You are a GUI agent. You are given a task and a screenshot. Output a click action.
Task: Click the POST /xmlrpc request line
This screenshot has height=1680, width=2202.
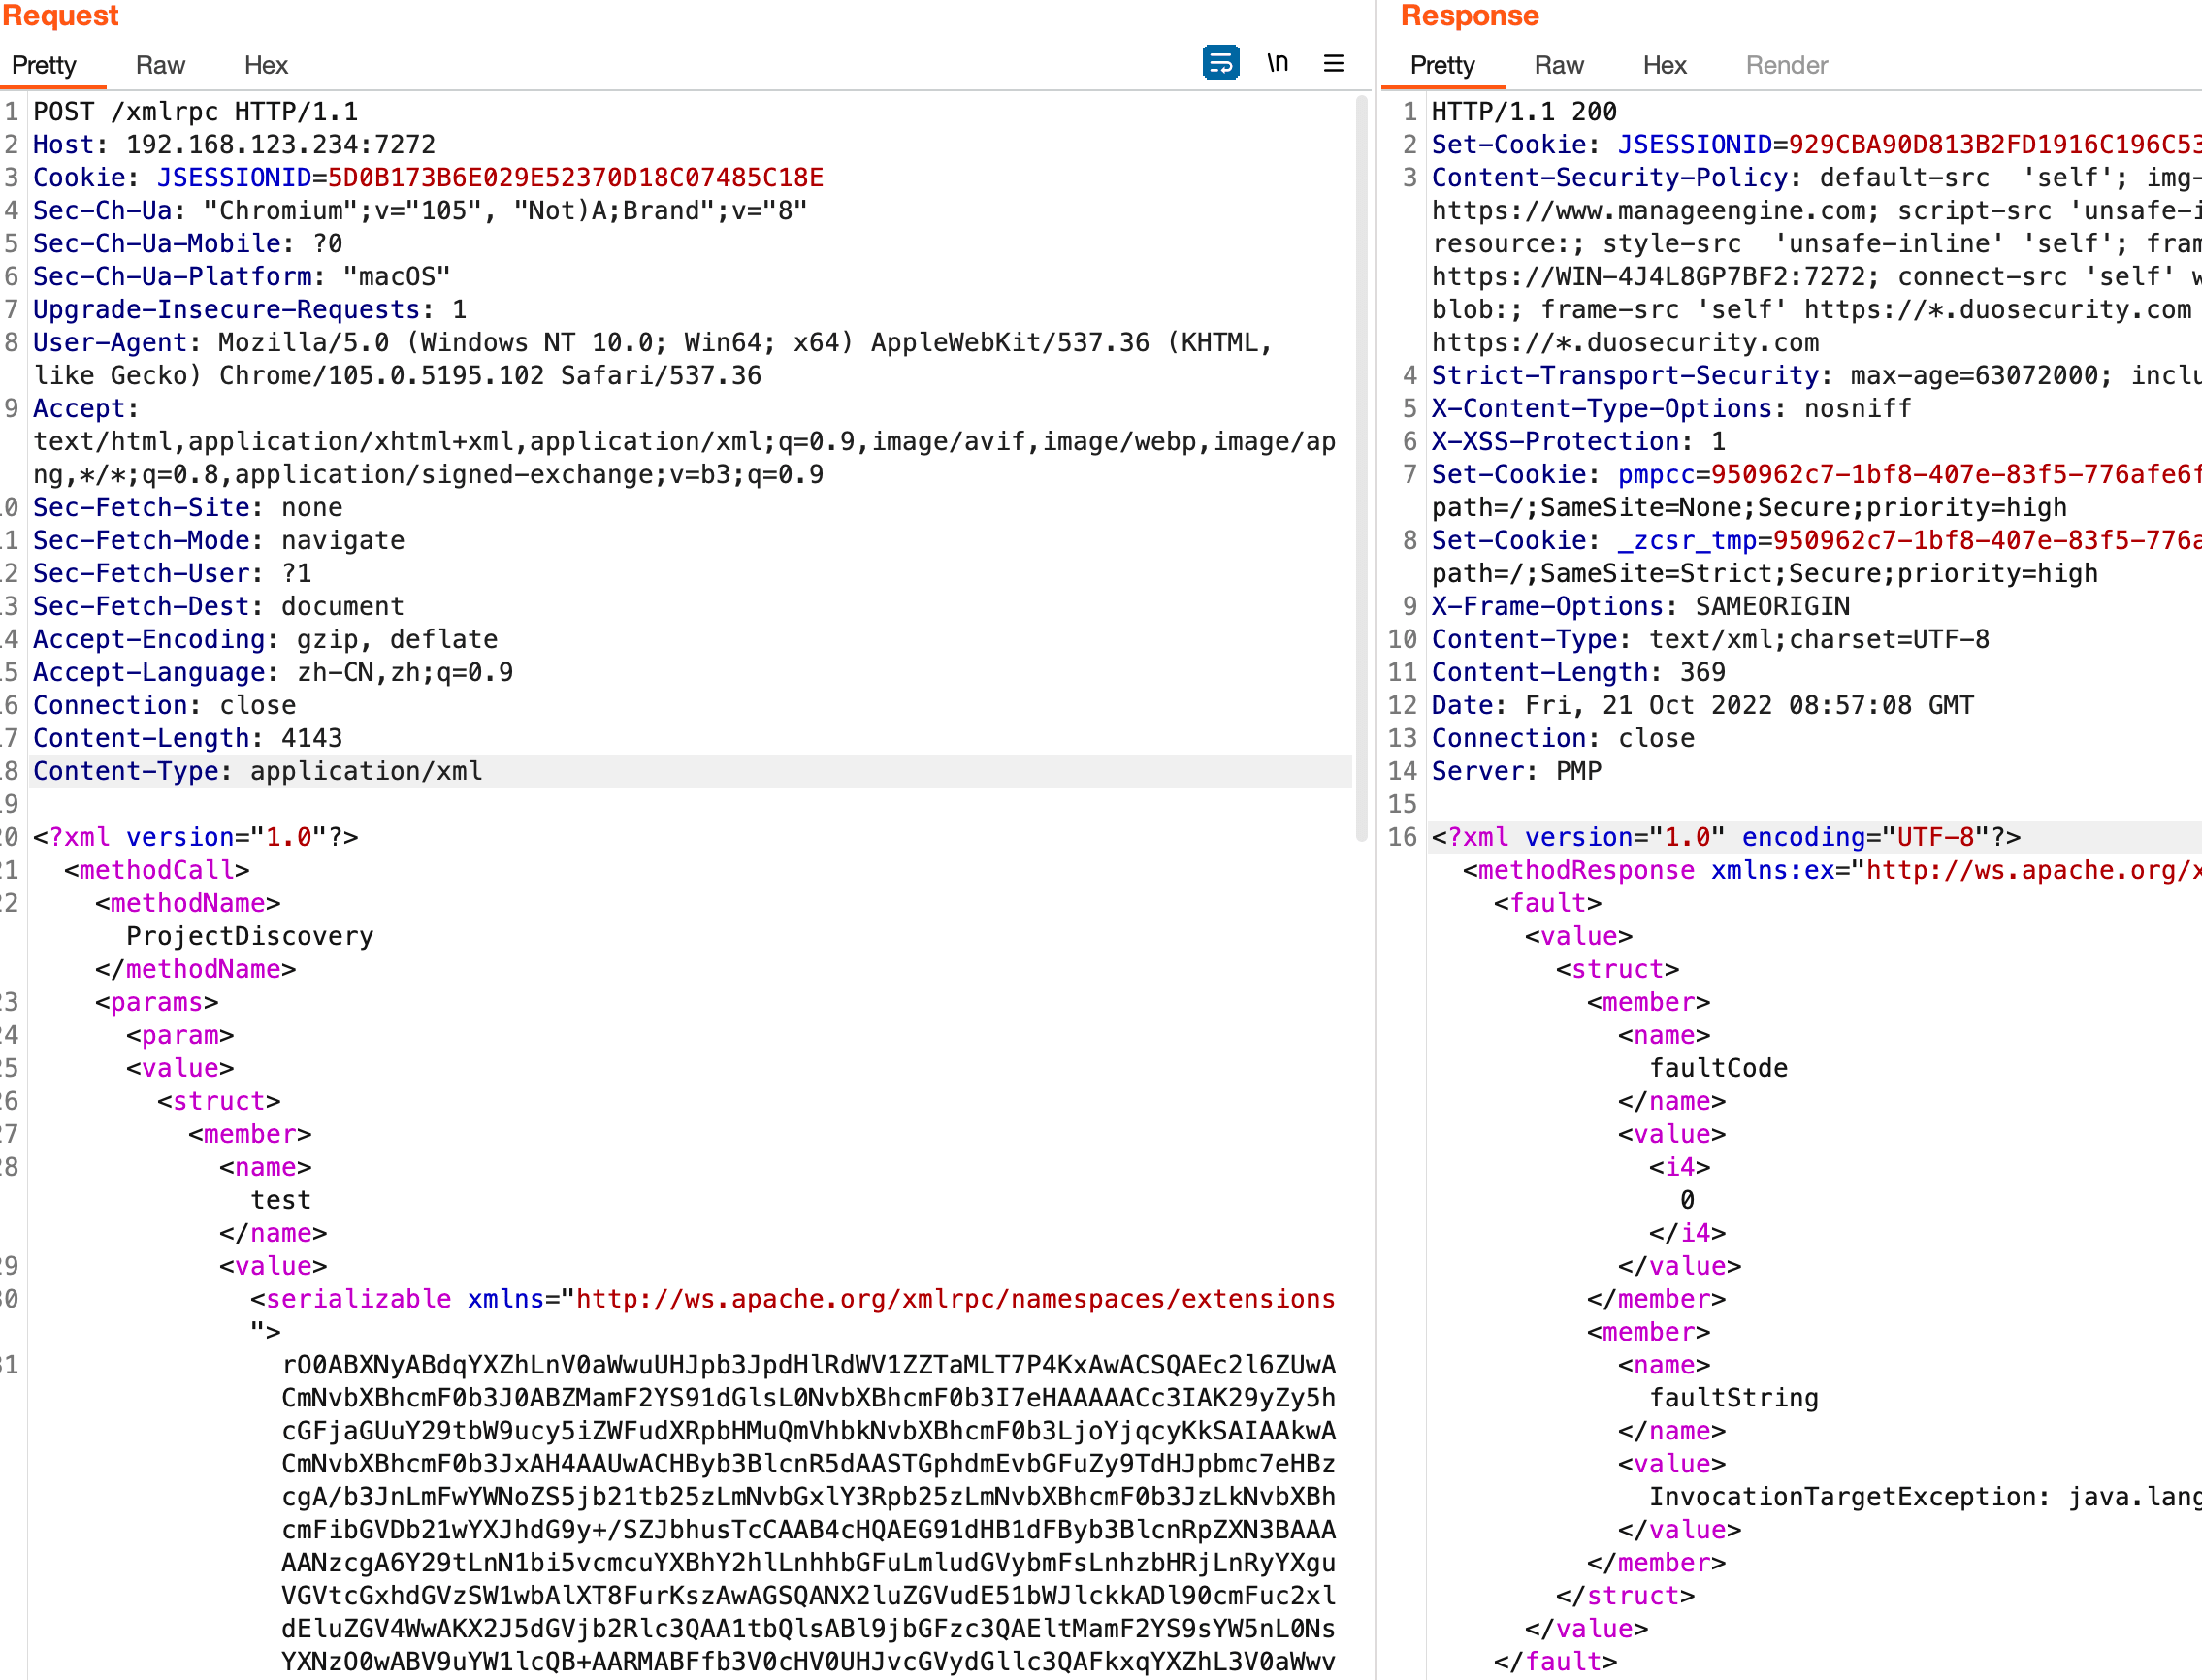[x=196, y=112]
